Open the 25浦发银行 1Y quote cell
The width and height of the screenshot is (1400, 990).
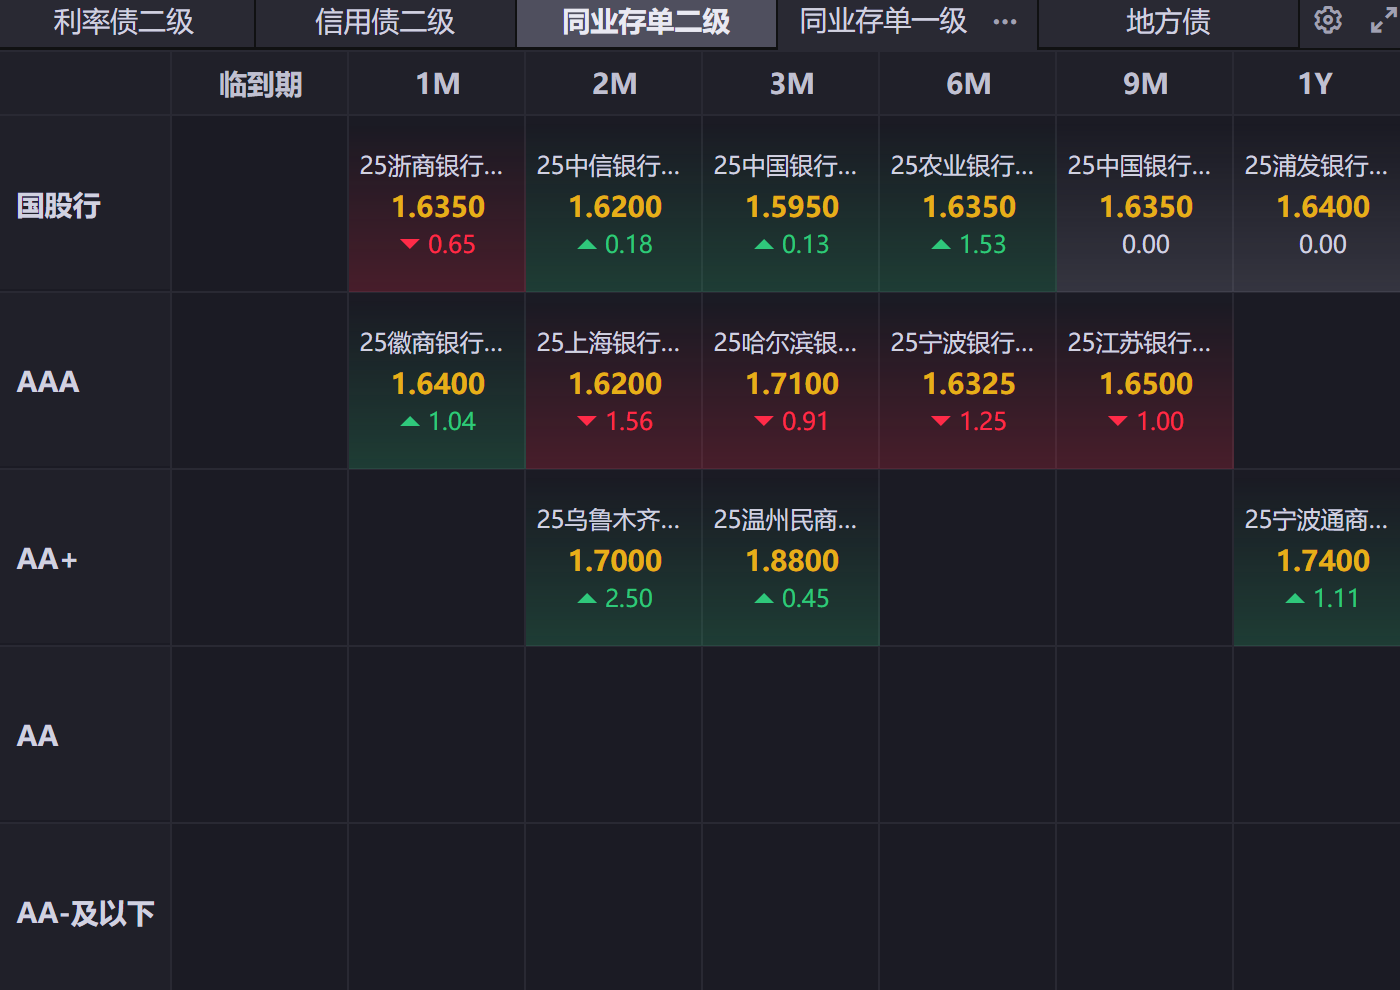[x=1317, y=205]
